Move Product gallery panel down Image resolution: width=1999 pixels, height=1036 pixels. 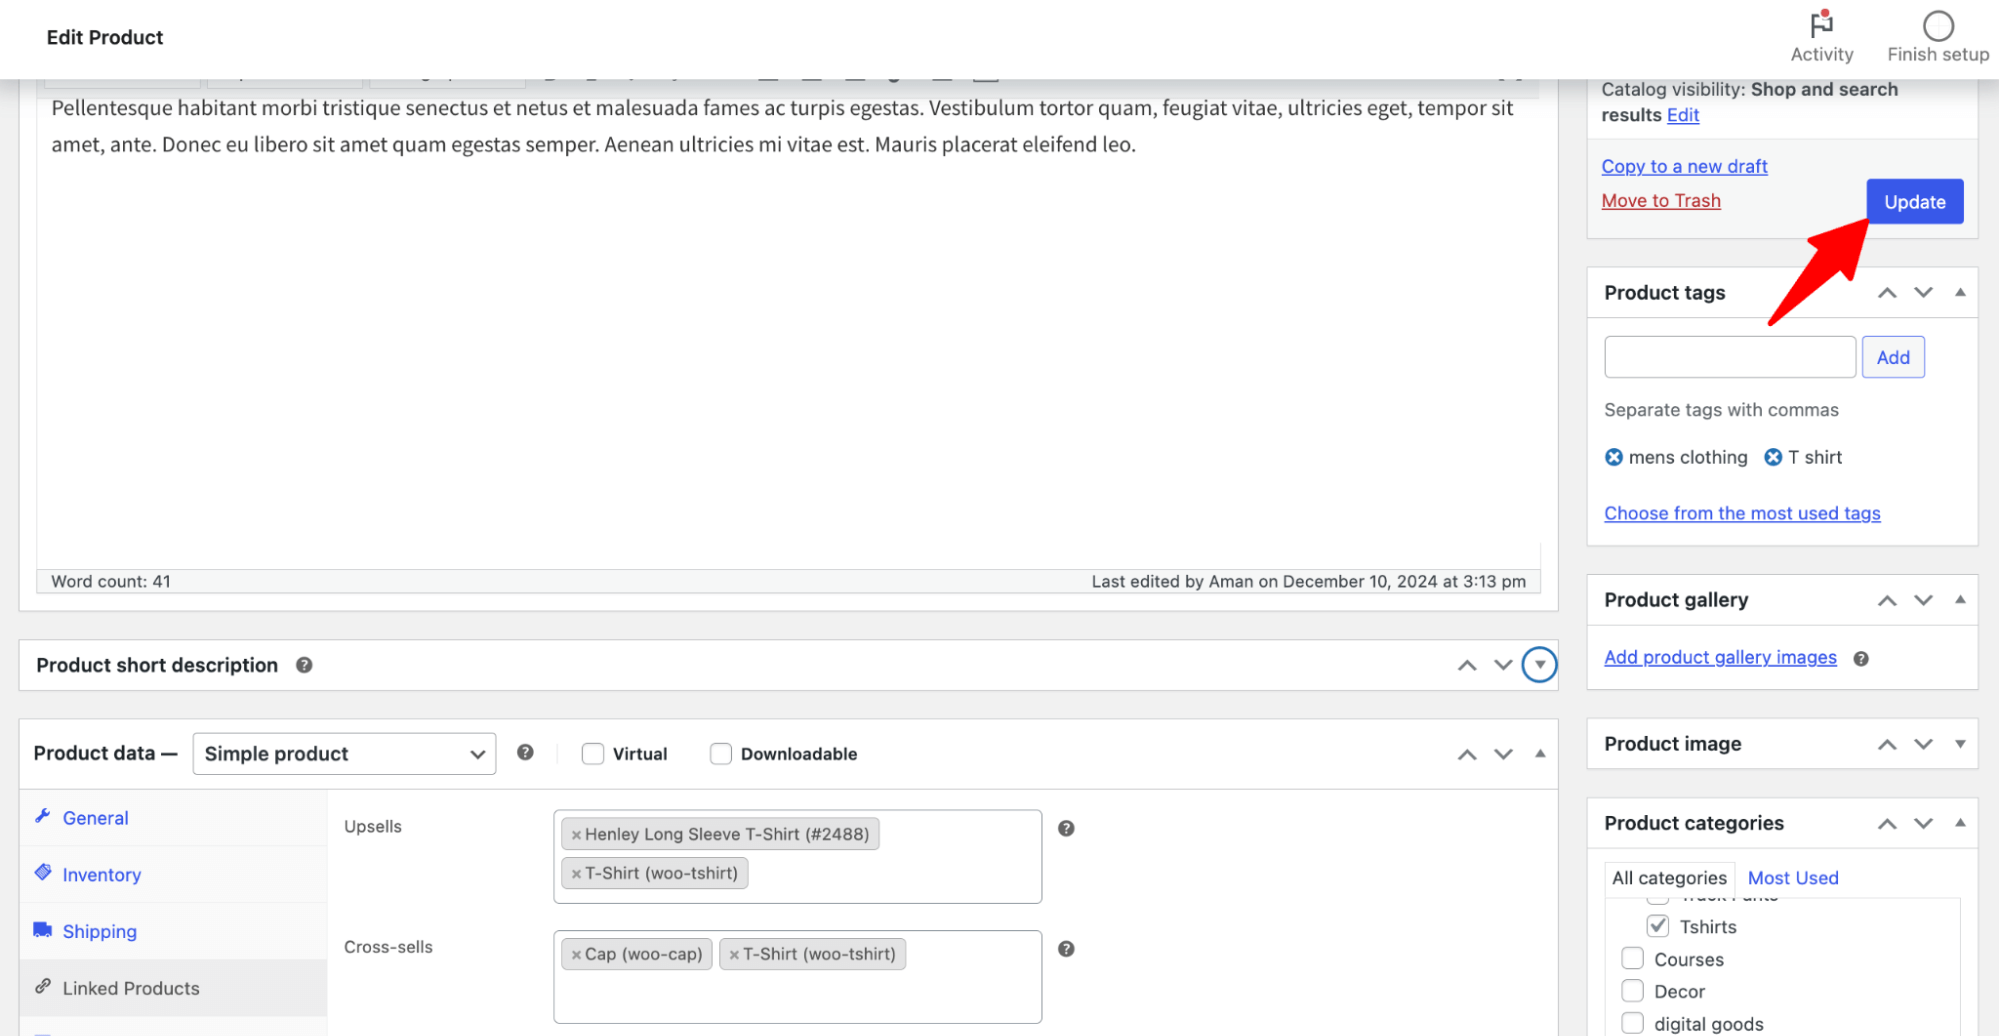click(x=1923, y=600)
